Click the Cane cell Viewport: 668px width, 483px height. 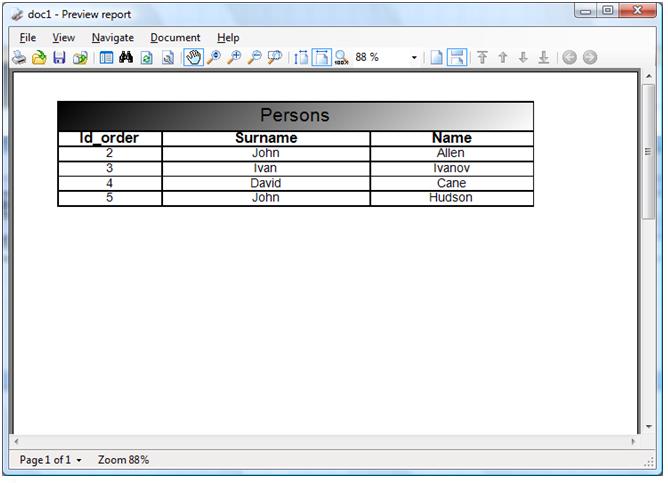(x=452, y=183)
